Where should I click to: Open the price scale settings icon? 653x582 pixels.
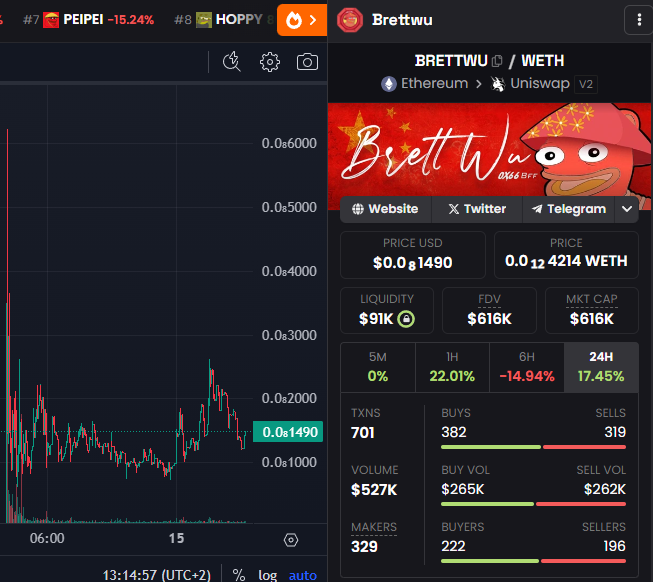point(291,540)
